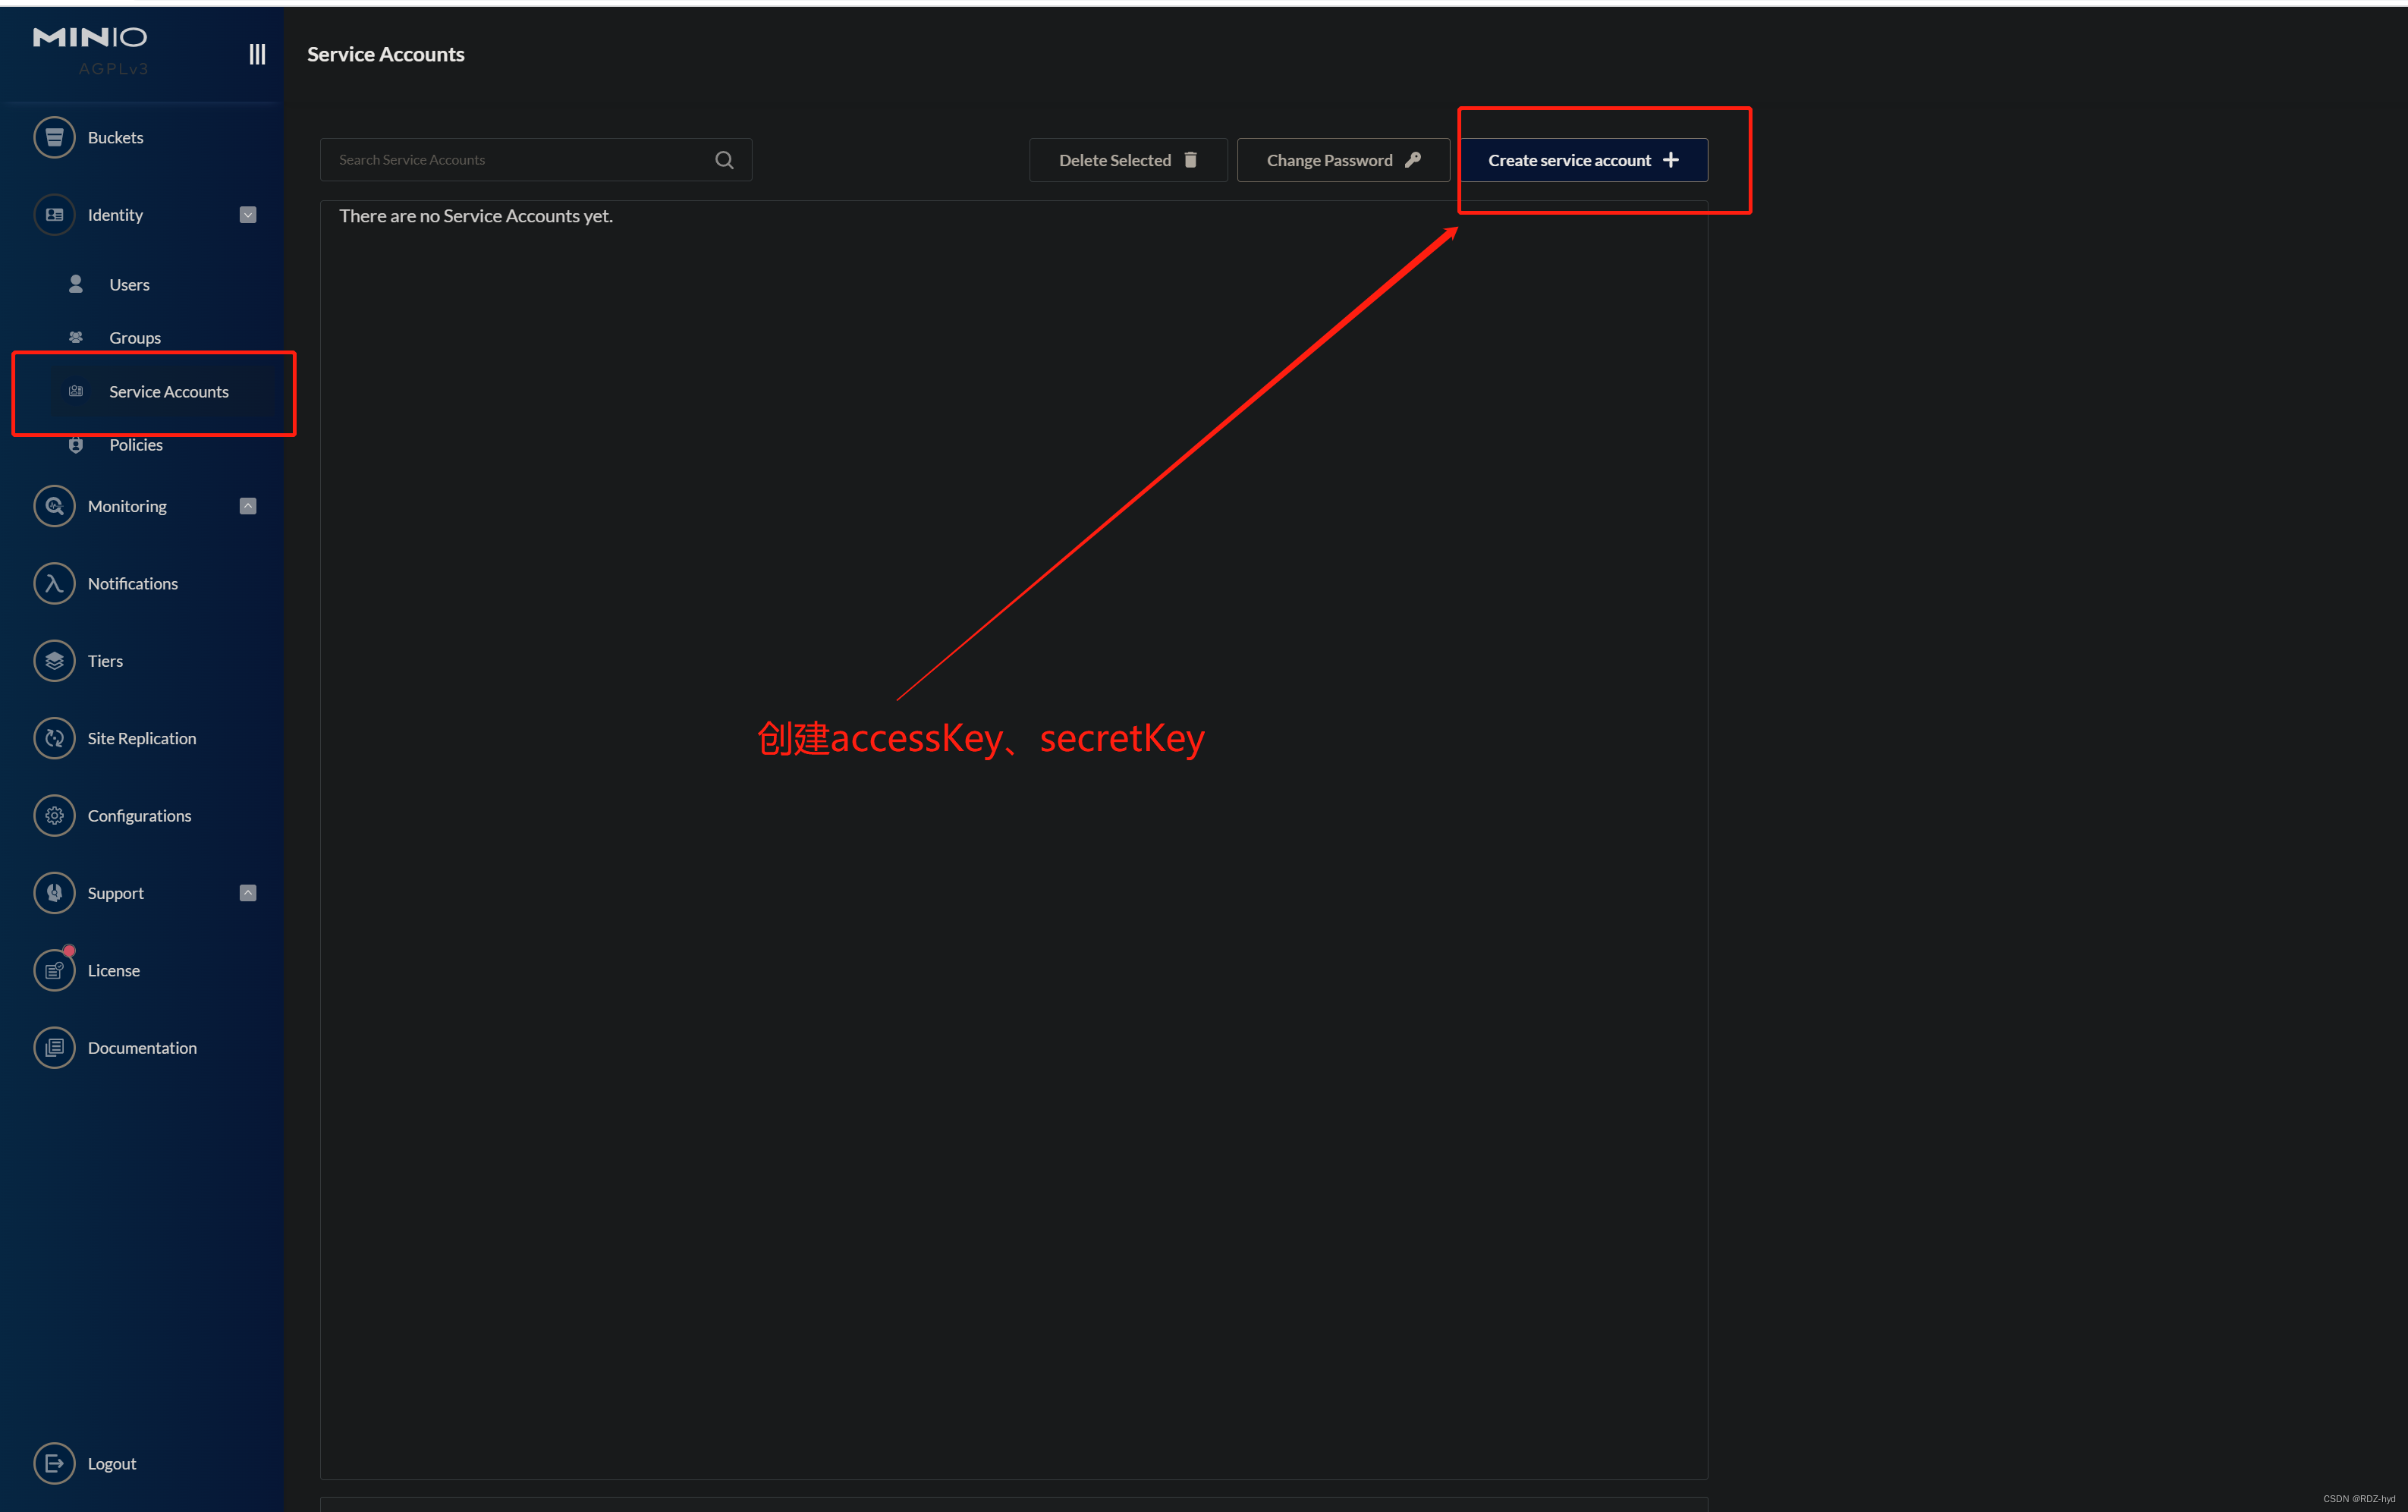The height and width of the screenshot is (1512, 2408).
Task: Click the Buckets icon in sidebar
Action: point(52,136)
